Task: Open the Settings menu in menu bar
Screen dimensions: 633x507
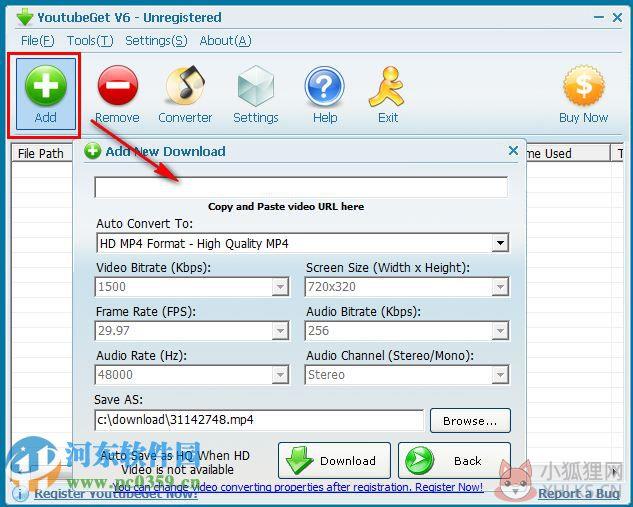Action: (156, 40)
